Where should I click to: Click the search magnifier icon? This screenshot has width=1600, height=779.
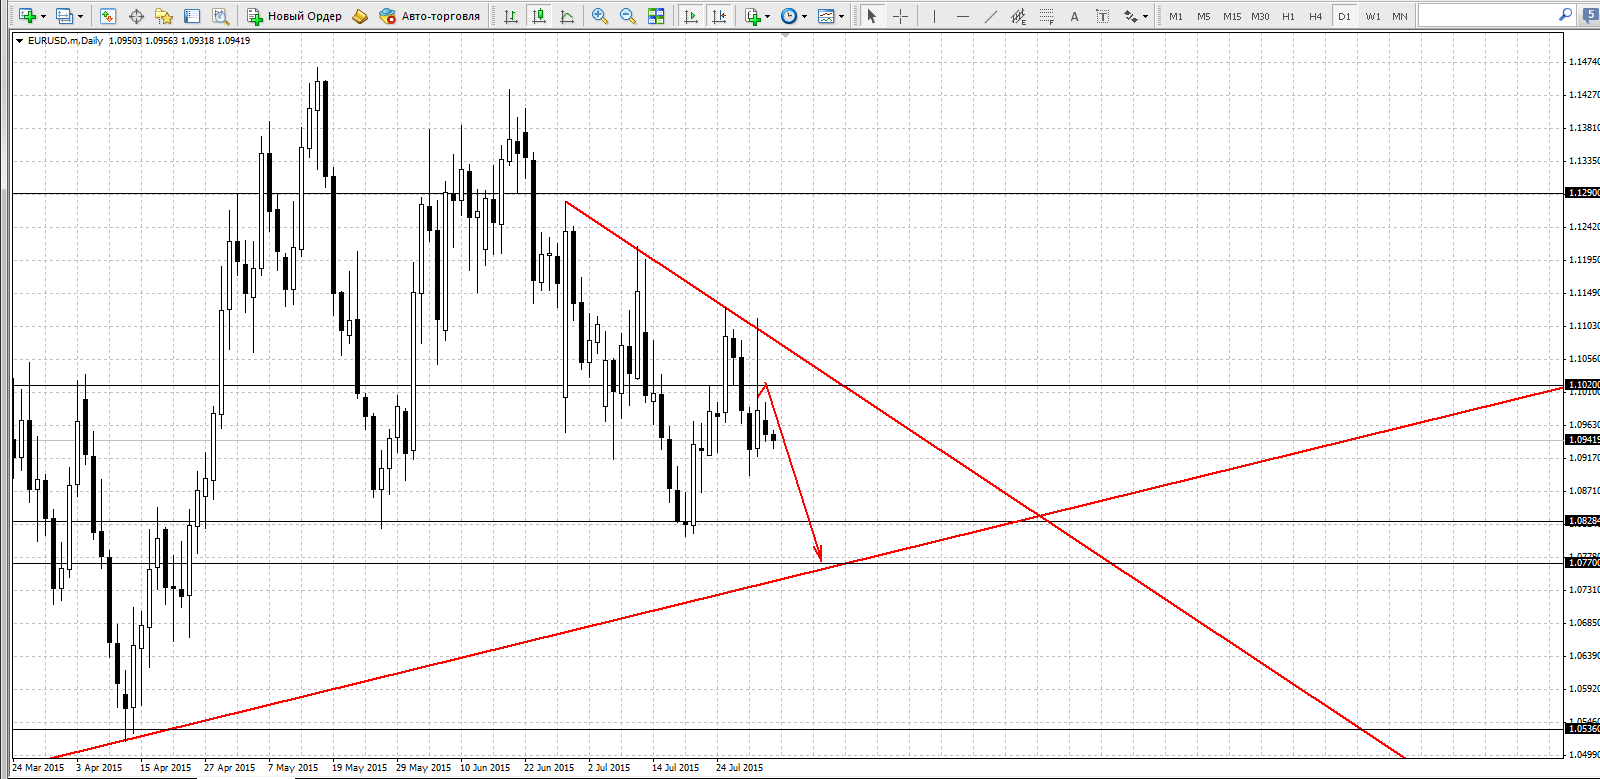pyautogui.click(x=1565, y=15)
